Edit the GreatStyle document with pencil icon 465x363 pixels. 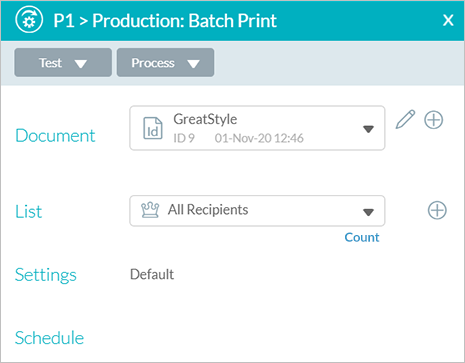pos(405,119)
